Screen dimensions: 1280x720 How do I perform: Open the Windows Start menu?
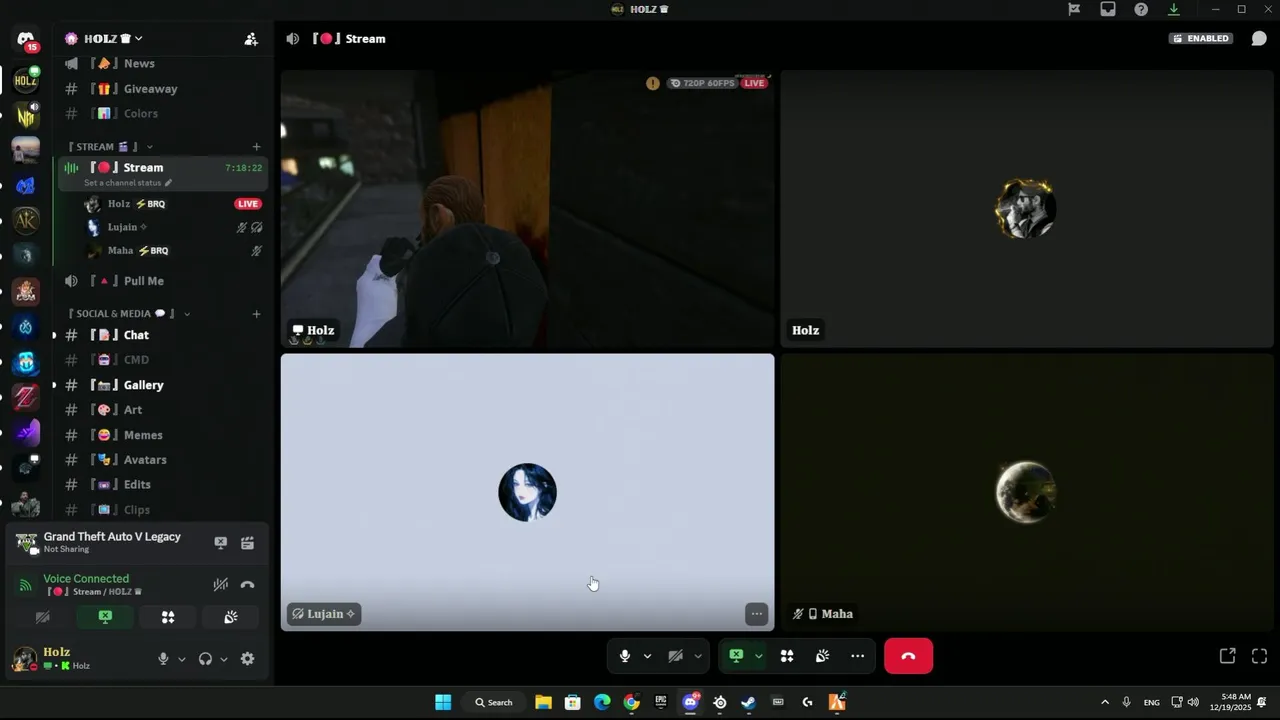(443, 702)
